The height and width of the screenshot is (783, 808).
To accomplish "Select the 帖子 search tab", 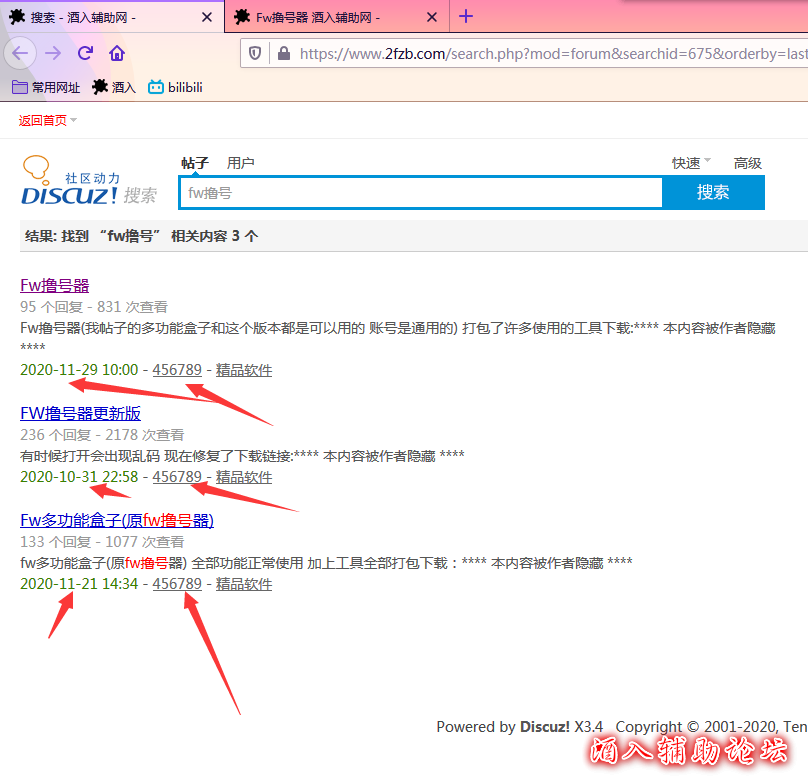I will (x=195, y=163).
